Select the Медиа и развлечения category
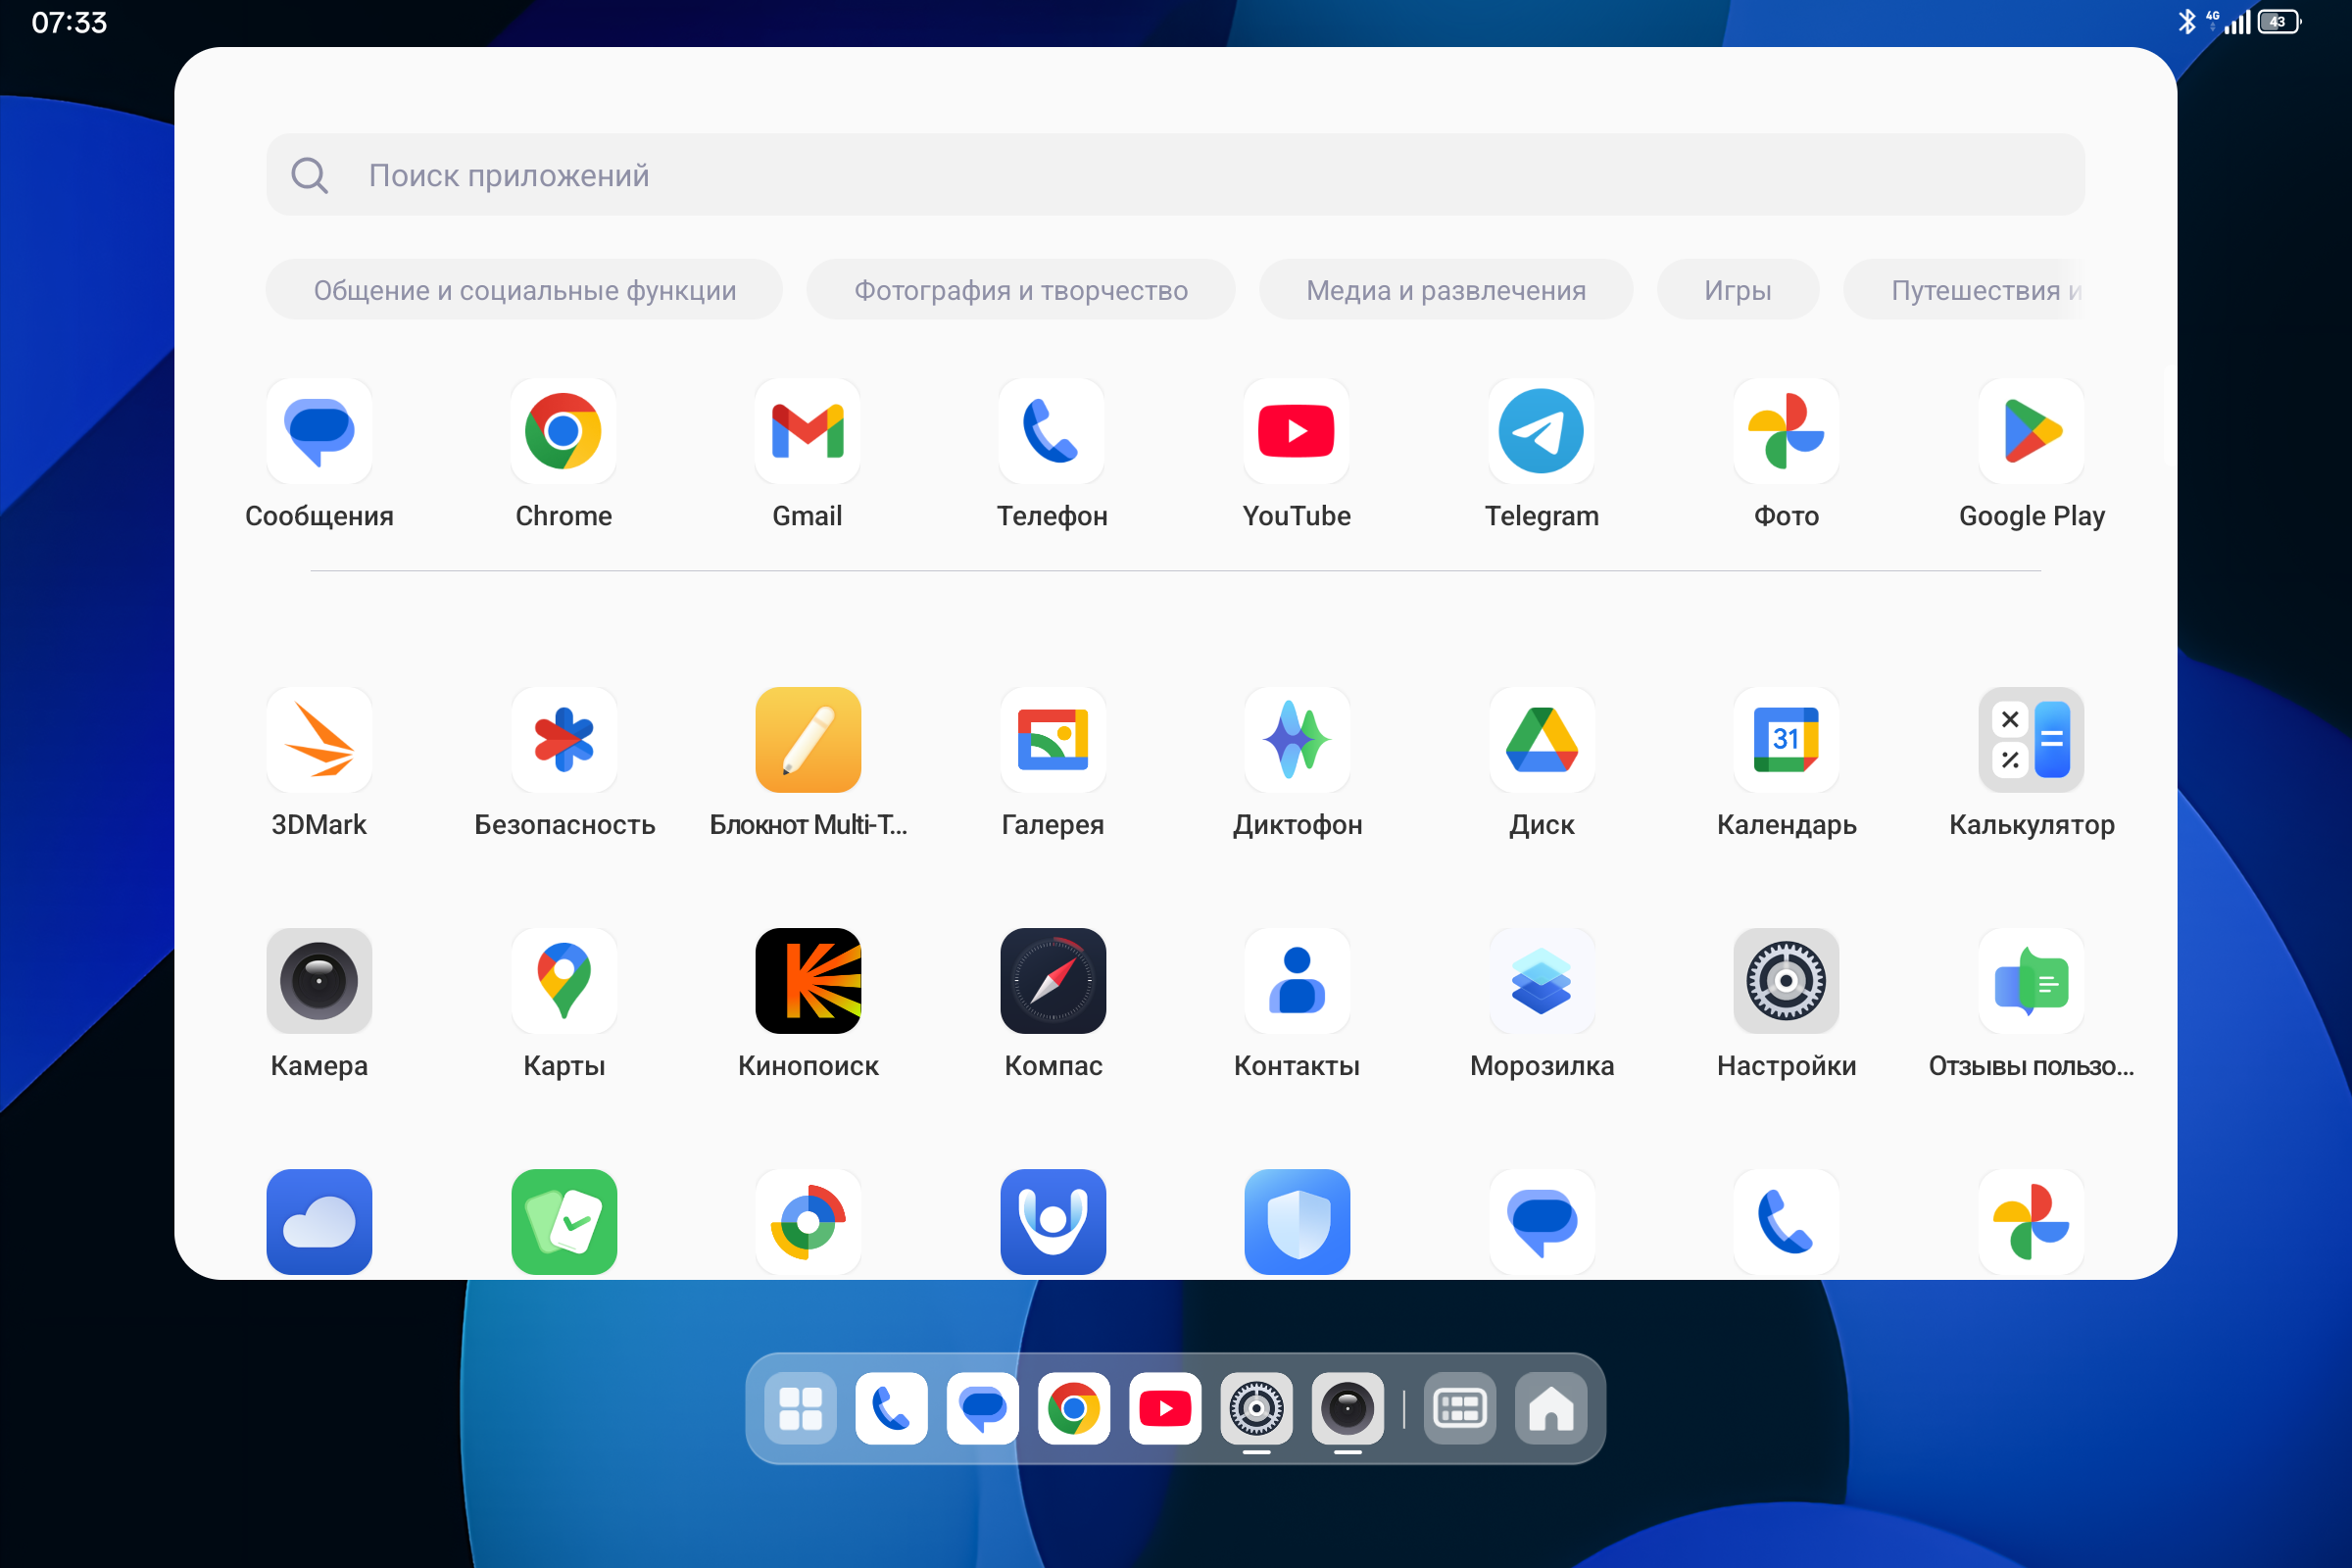Screen dimensions: 2352x1568 point(1445,290)
